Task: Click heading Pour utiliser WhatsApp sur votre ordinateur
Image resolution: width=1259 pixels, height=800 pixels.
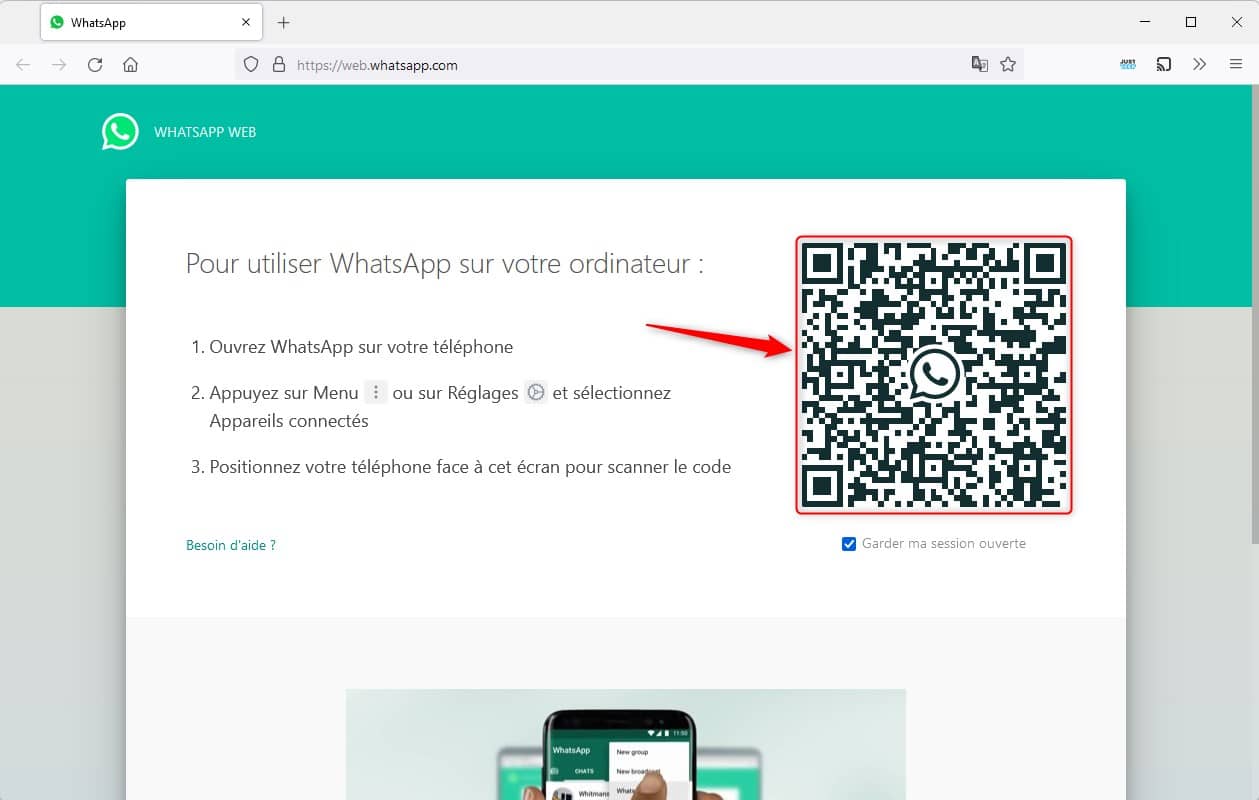Action: (x=445, y=264)
